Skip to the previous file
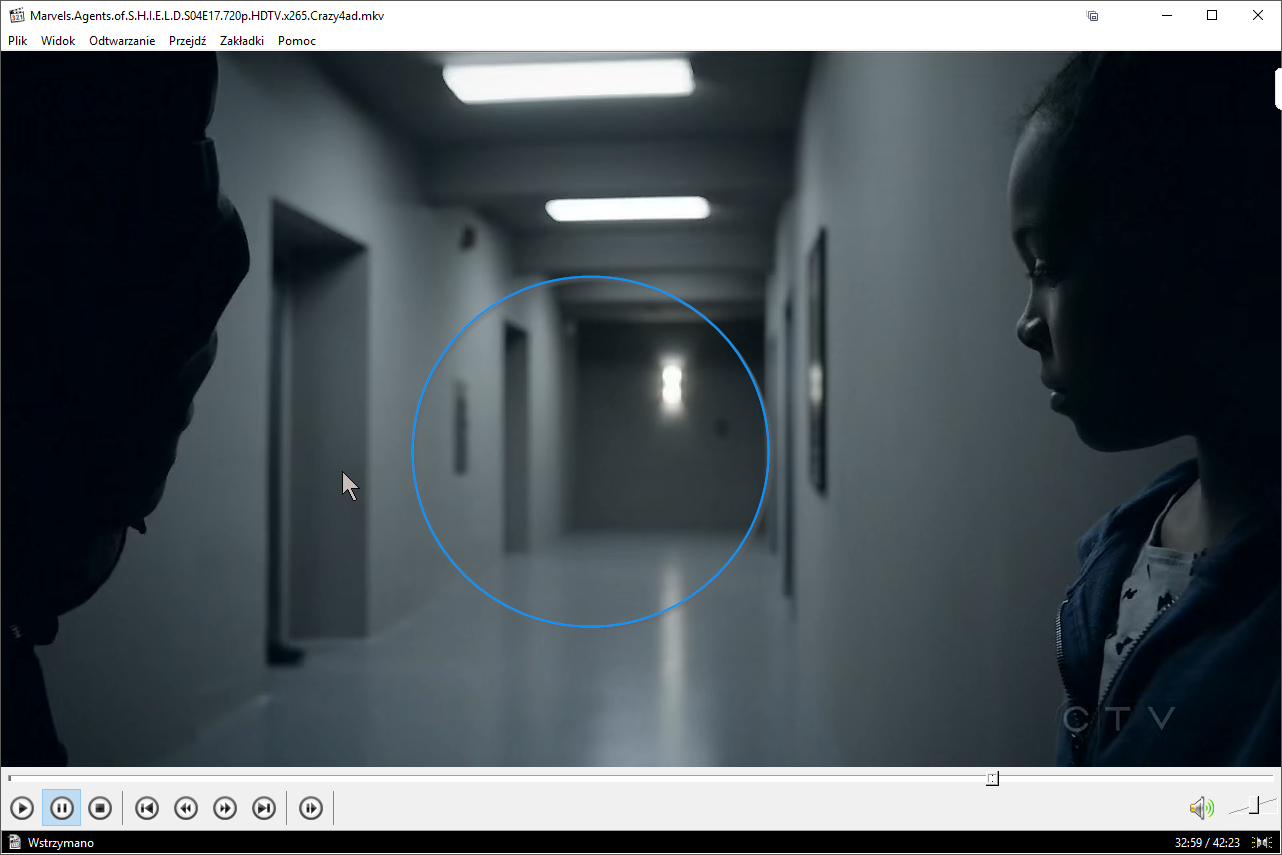The width and height of the screenshot is (1282, 855). click(x=147, y=808)
